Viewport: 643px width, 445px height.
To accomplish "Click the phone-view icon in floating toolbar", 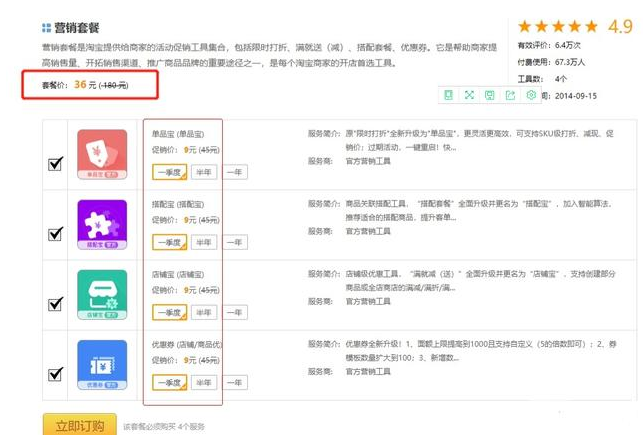I will coord(448,95).
